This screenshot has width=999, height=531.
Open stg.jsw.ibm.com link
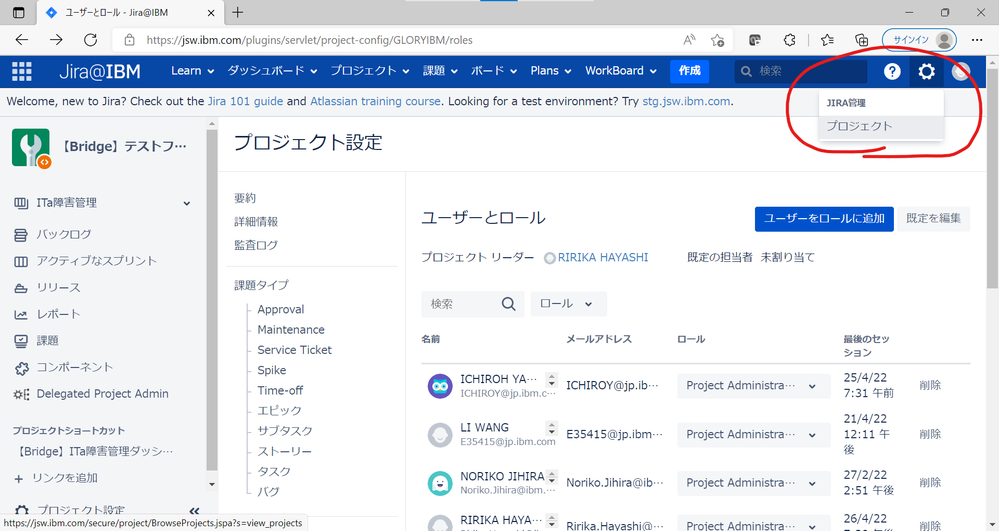click(x=686, y=101)
